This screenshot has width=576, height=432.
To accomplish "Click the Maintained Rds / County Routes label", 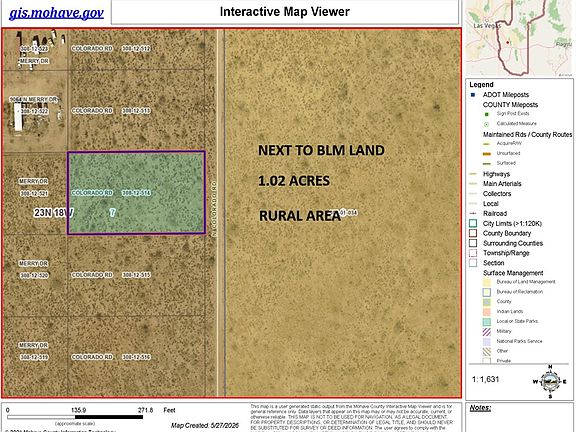I will pos(528,134).
